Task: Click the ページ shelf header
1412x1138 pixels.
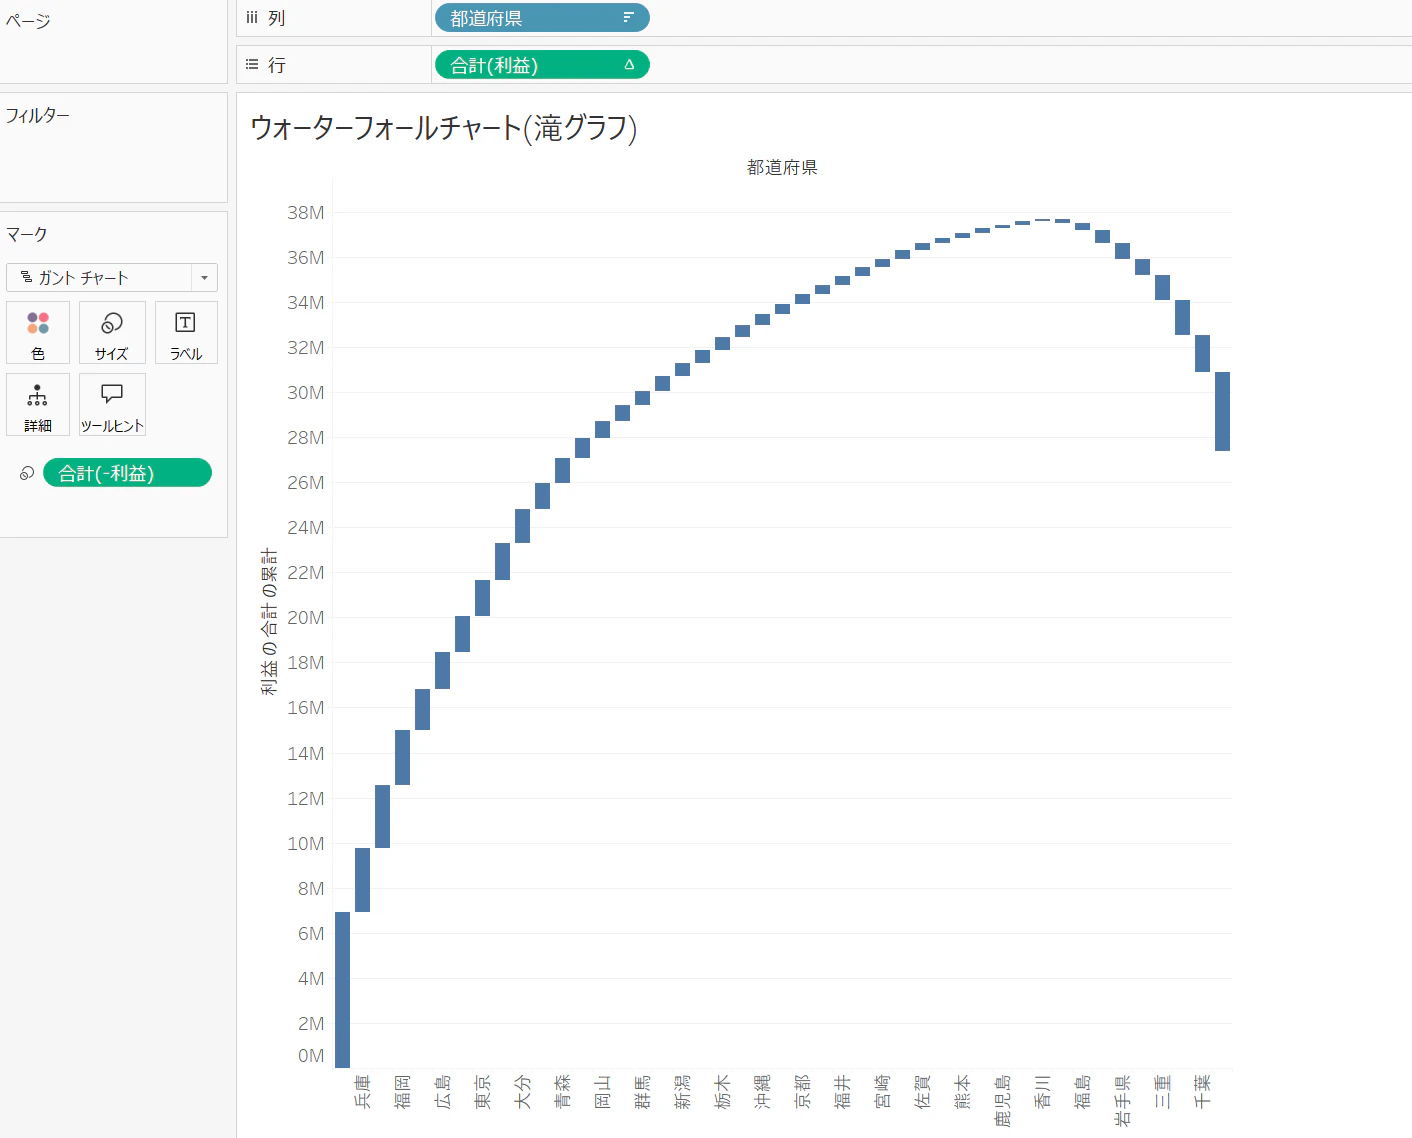Action: click(x=28, y=20)
